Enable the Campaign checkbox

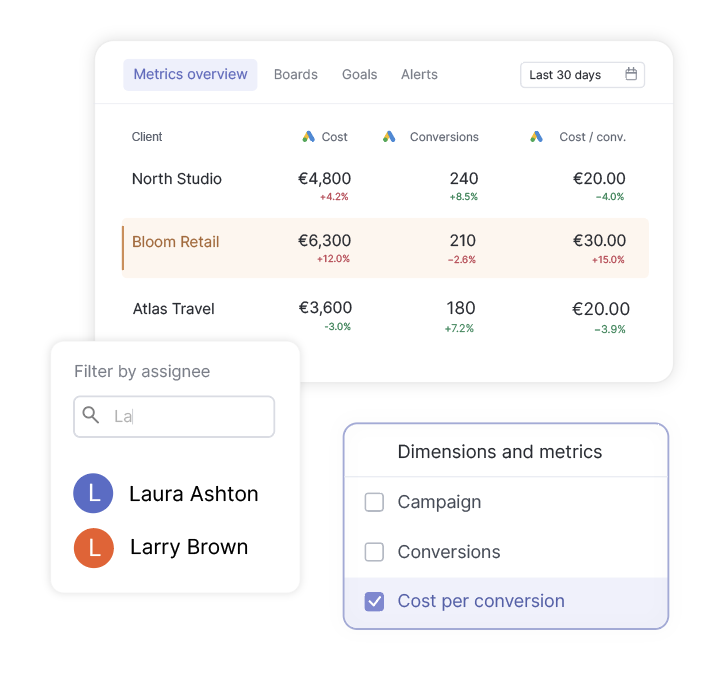pos(374,502)
